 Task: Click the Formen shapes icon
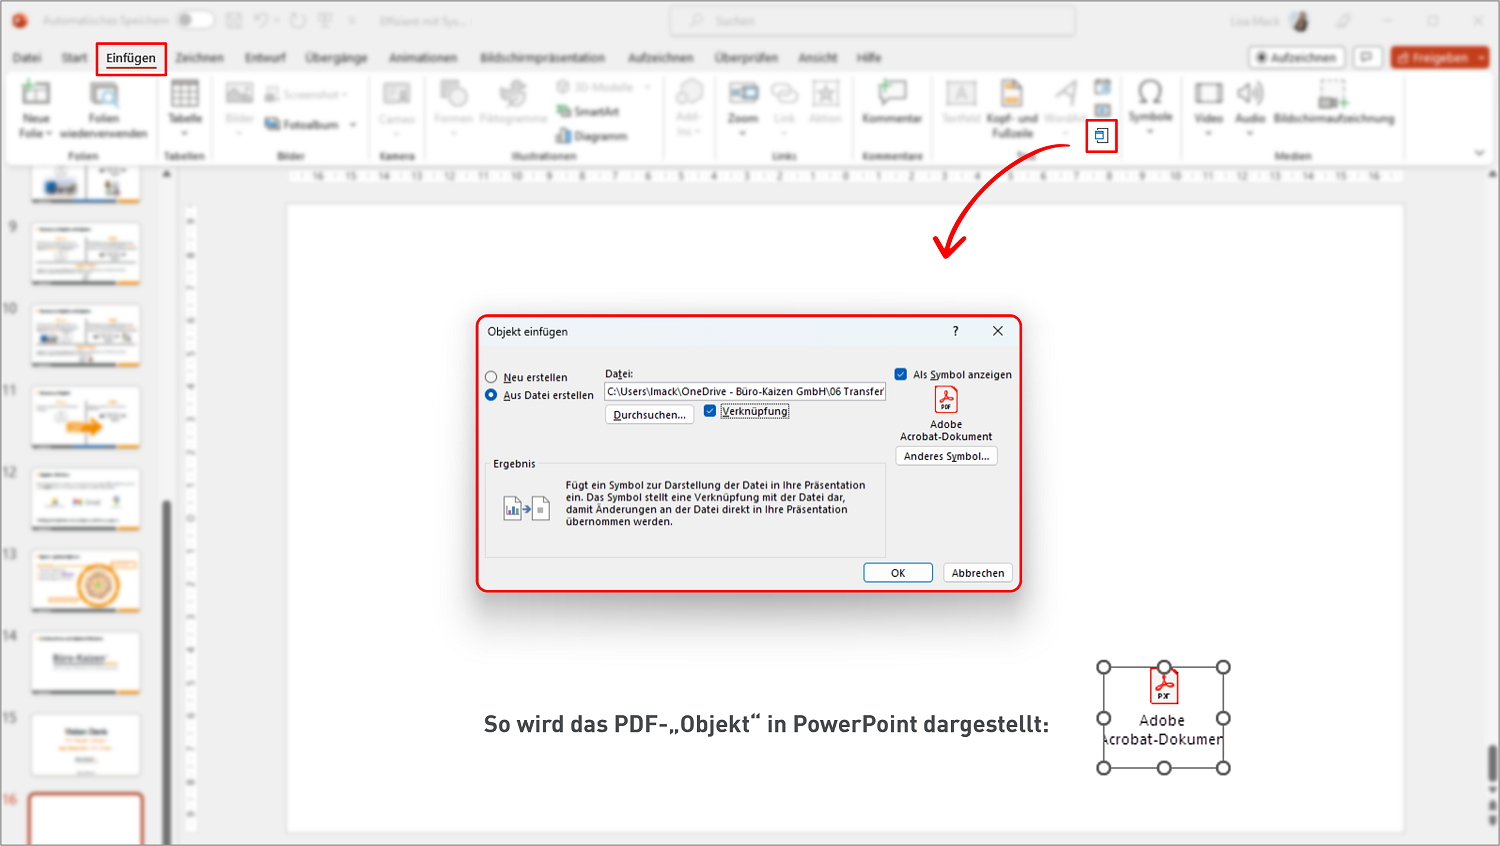(453, 95)
